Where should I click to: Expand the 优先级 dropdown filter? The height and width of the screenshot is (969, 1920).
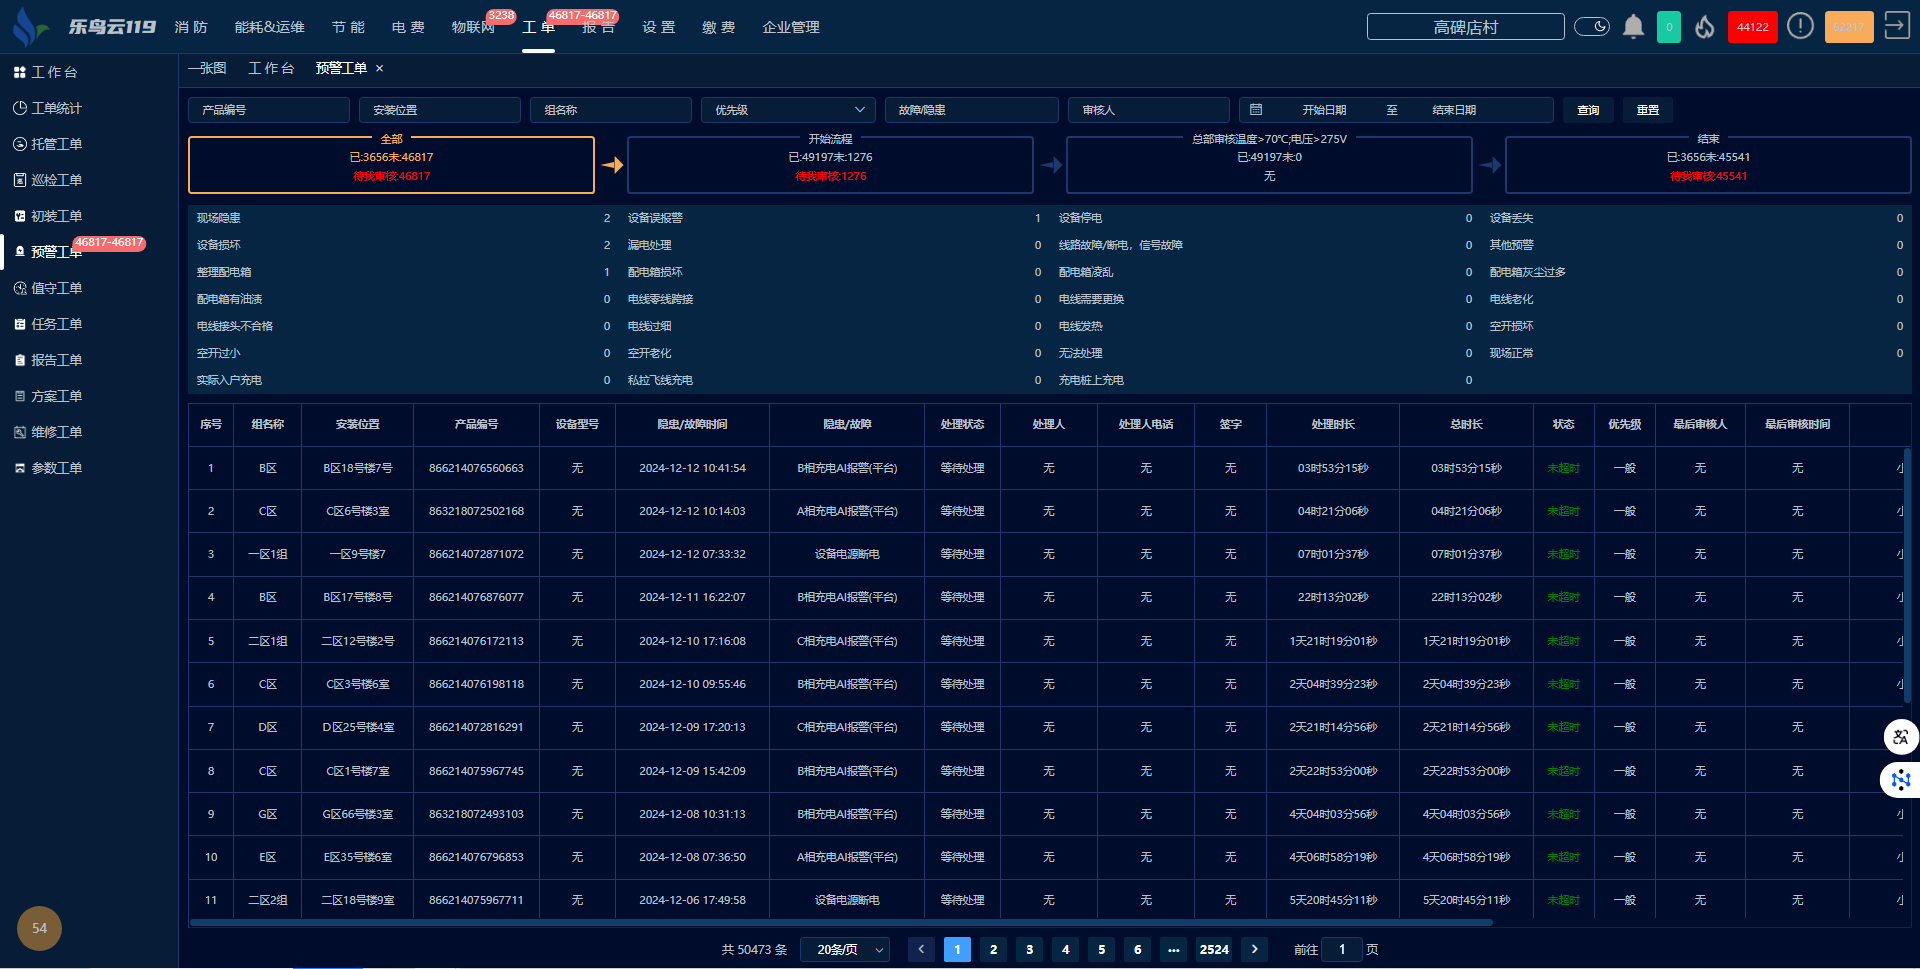coord(788,110)
